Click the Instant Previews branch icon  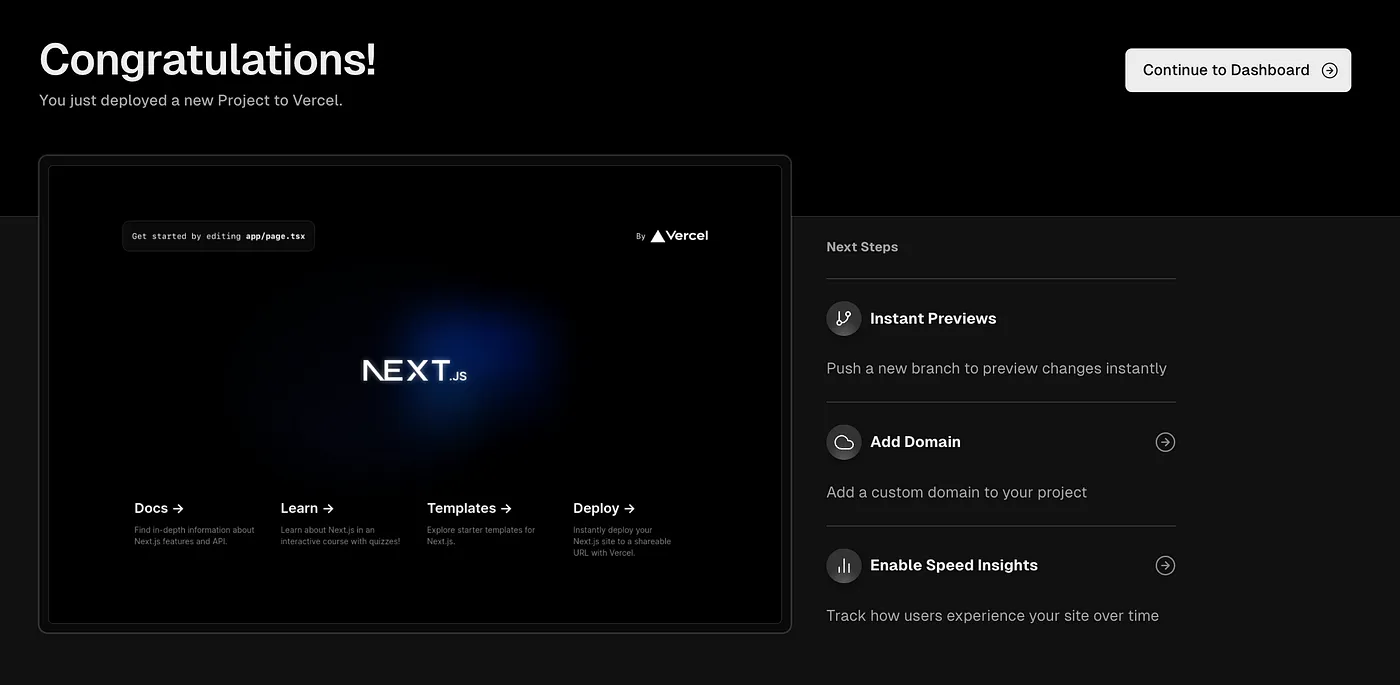[844, 318]
